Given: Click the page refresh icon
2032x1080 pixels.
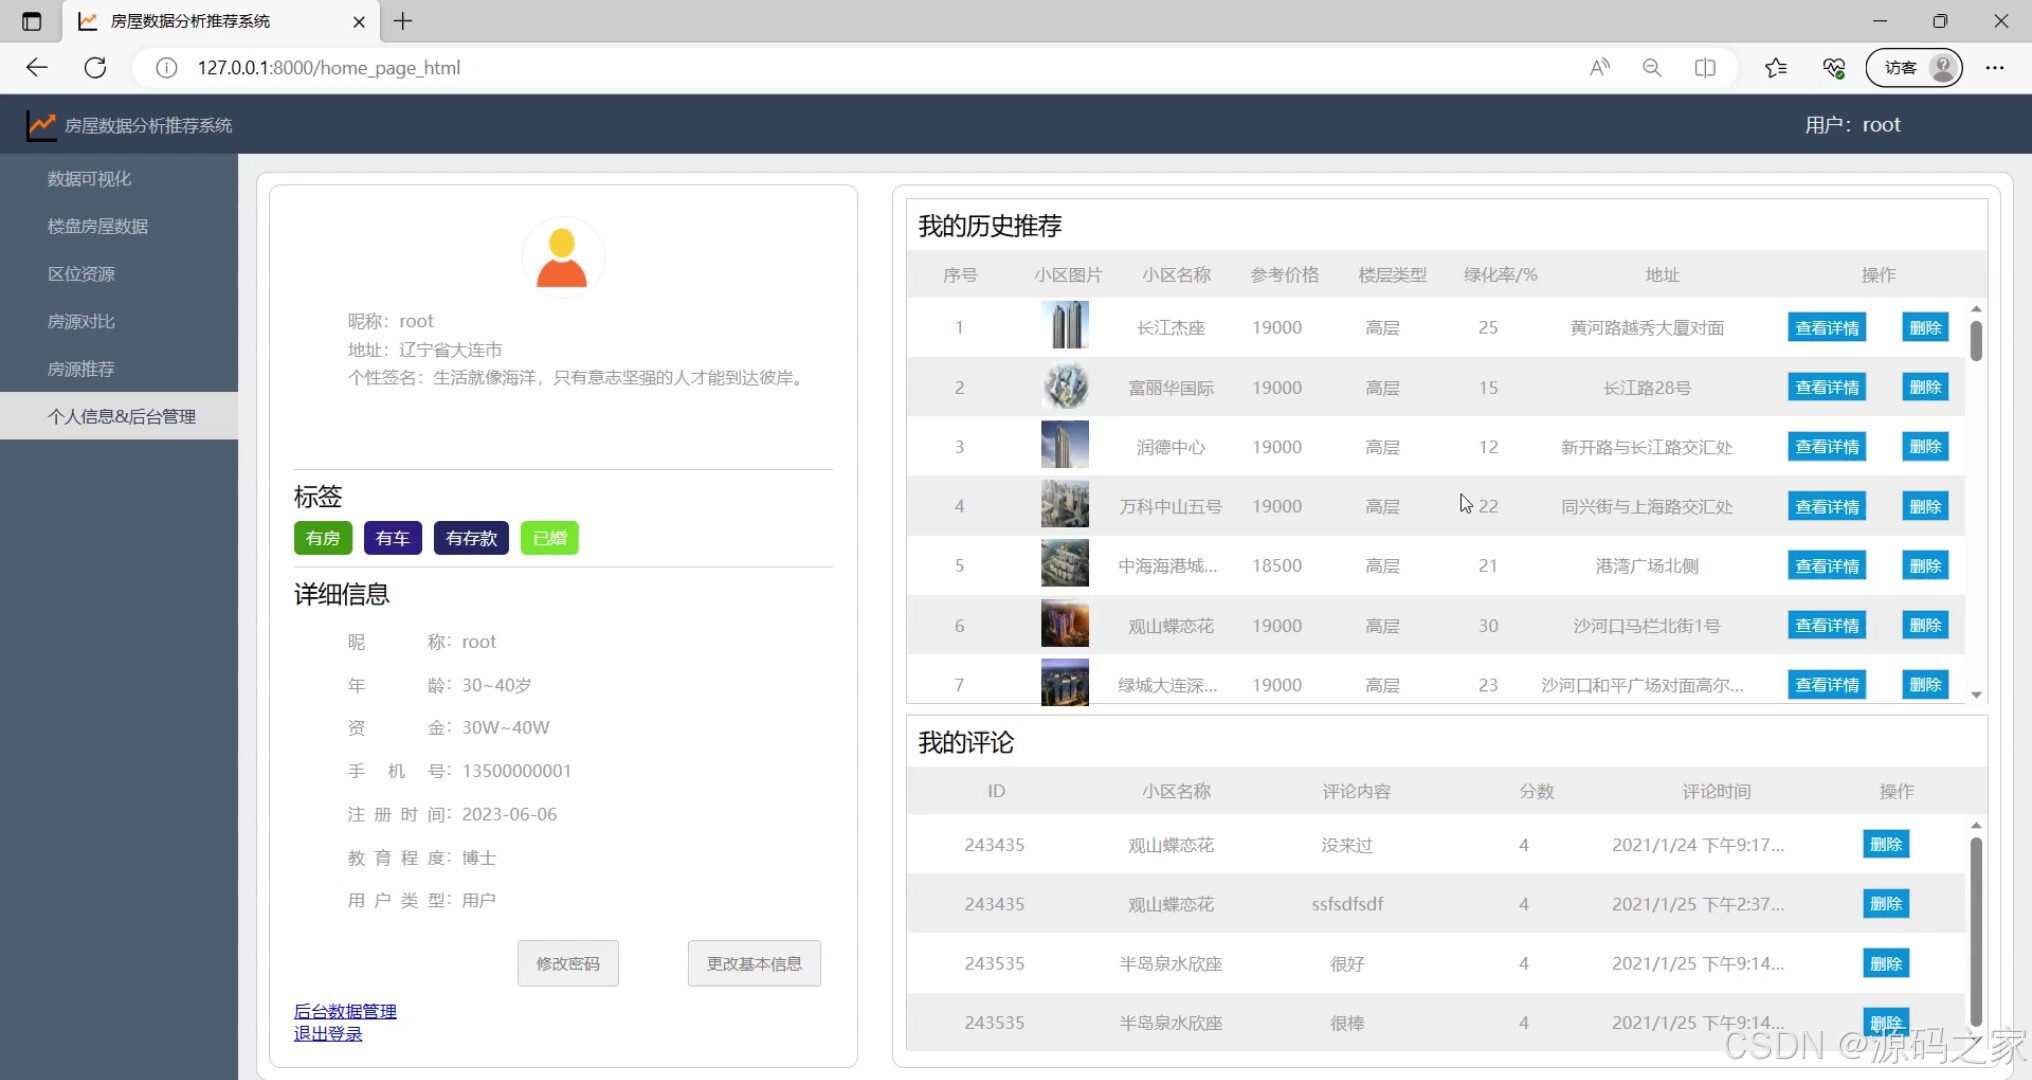Looking at the screenshot, I should coord(95,67).
